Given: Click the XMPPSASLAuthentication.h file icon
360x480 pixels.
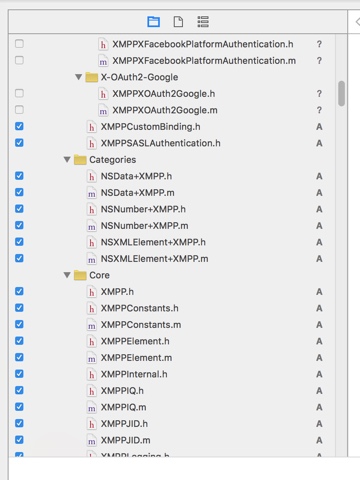Looking at the screenshot, I should pos(91,143).
